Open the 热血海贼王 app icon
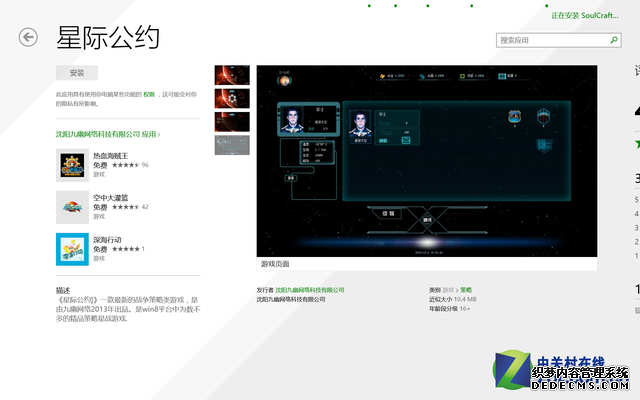The image size is (640, 400). (72, 165)
